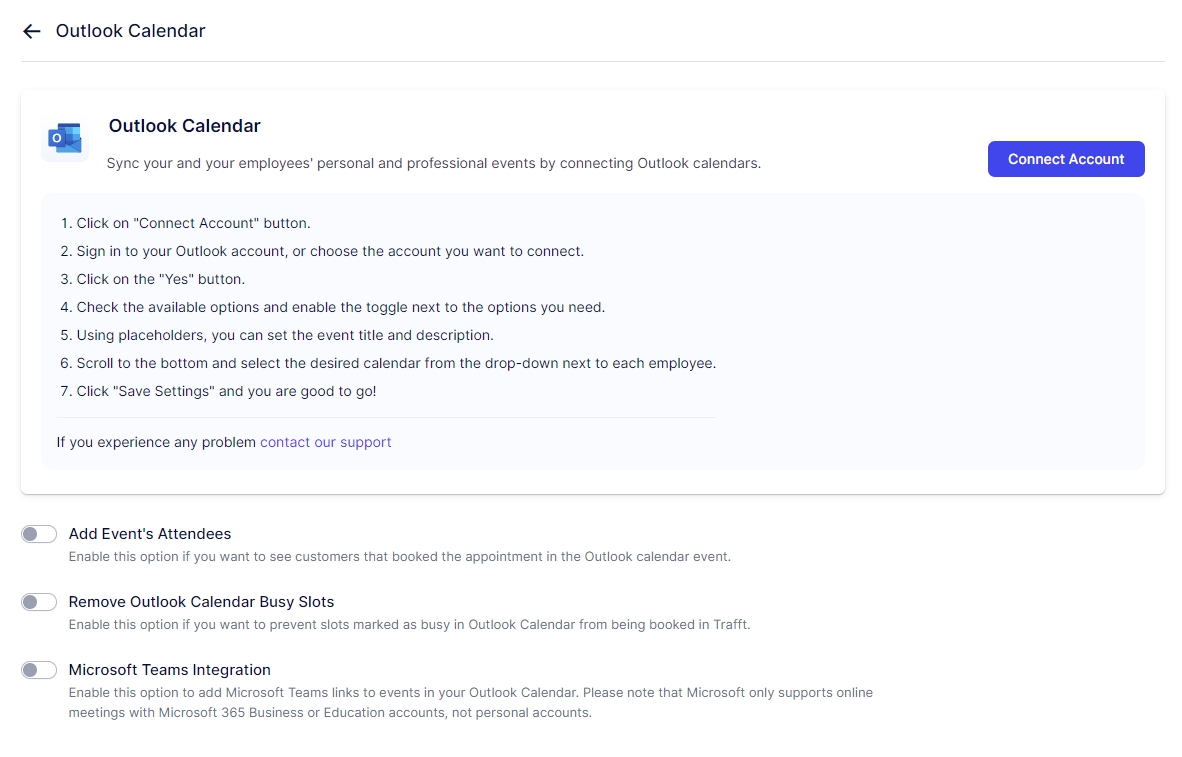Screen dimensions: 1182x757
Task: Open the contact our support link
Action: click(325, 442)
